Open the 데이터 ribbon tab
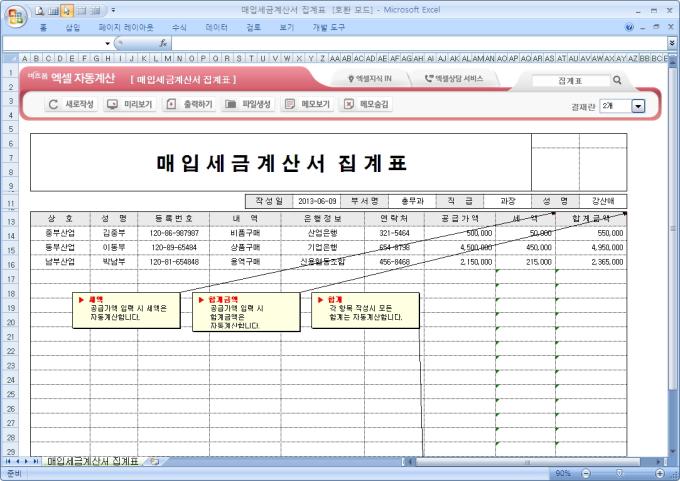Screen dimensions: 680x481 pyautogui.click(x=216, y=27)
